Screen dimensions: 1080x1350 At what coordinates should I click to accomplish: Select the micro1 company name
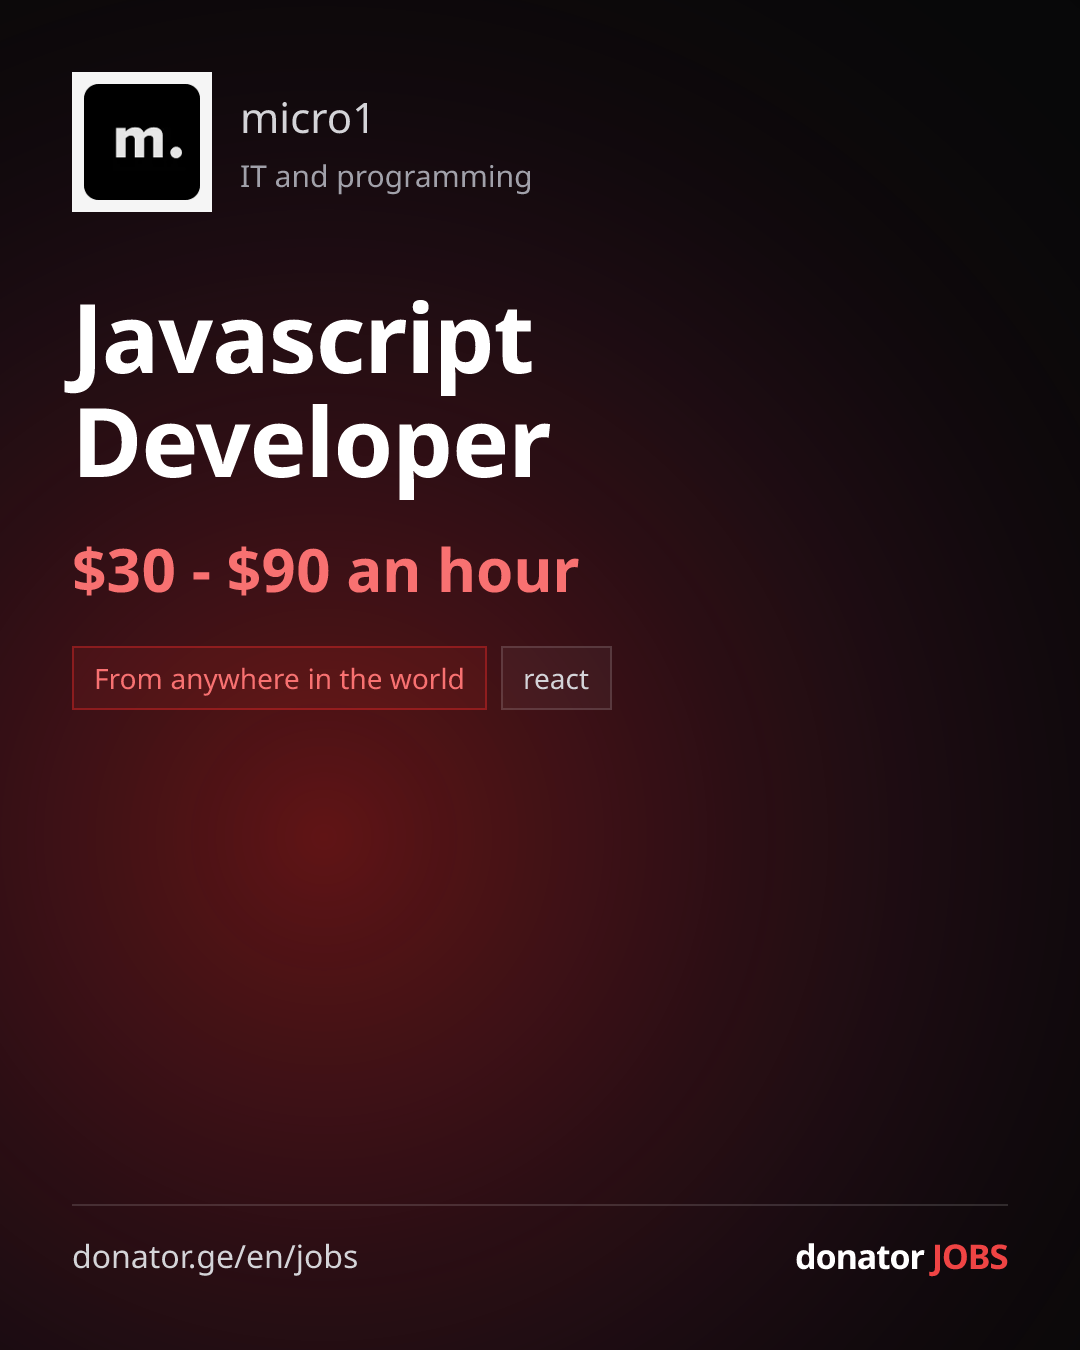tap(307, 119)
